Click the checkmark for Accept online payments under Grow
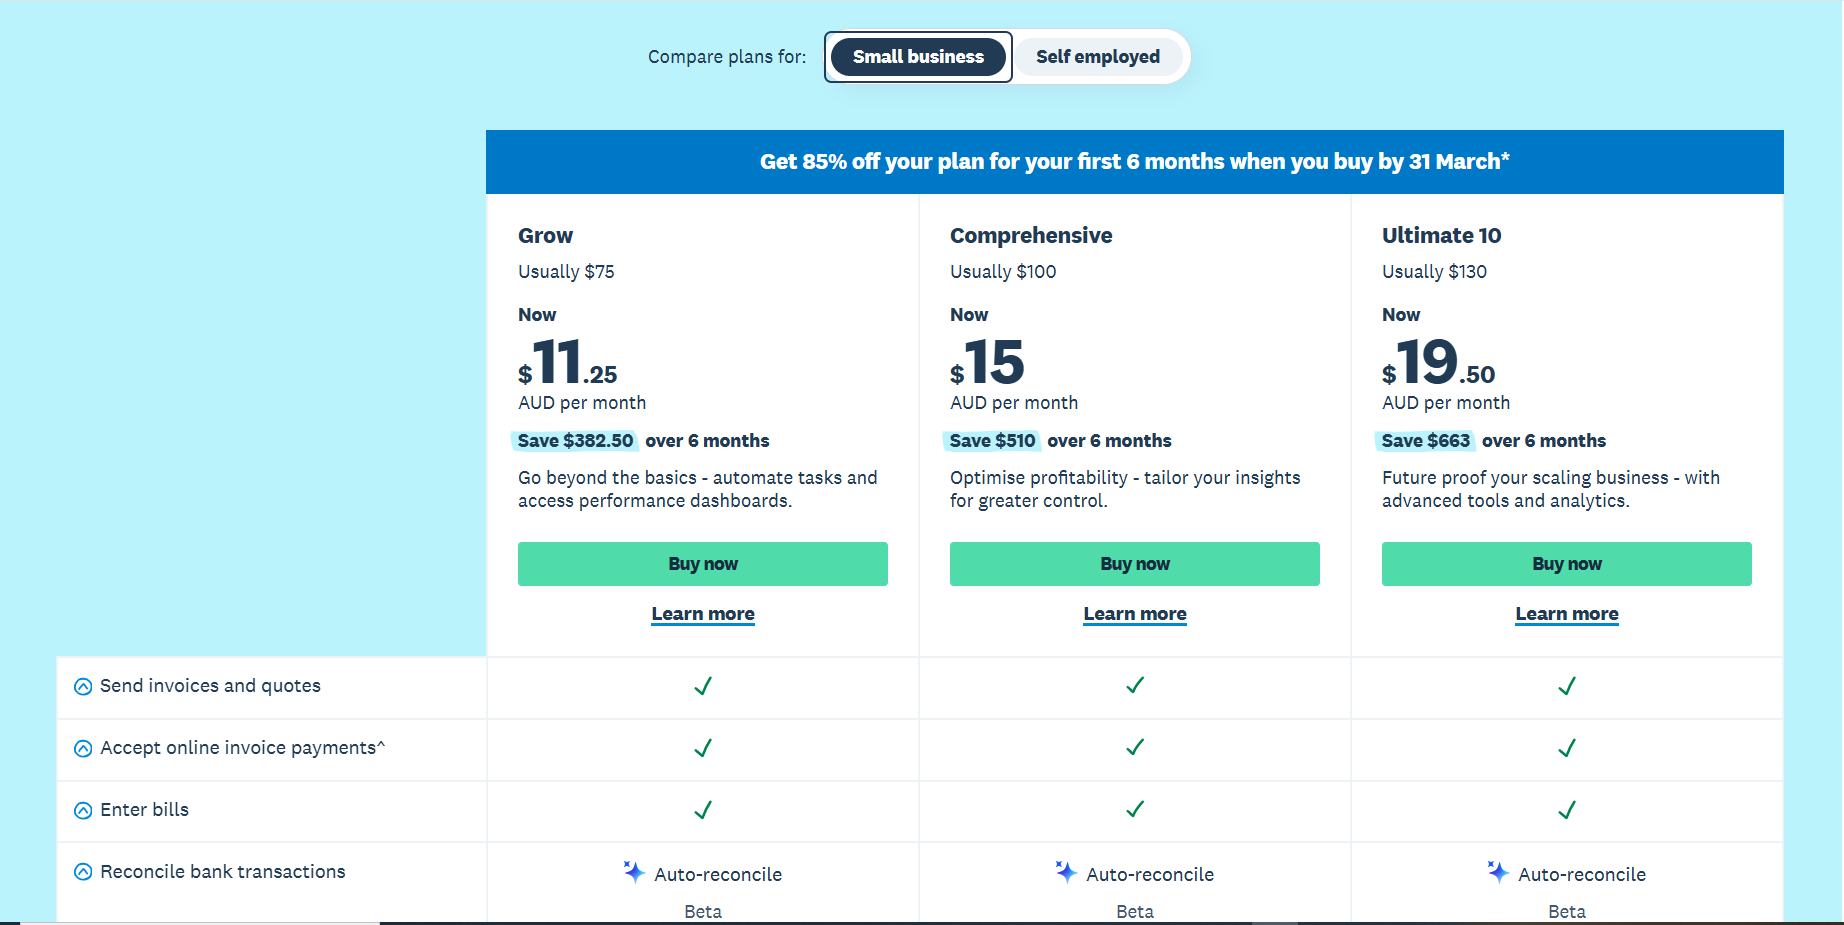Screen dimensions: 1844x925 click(x=703, y=748)
